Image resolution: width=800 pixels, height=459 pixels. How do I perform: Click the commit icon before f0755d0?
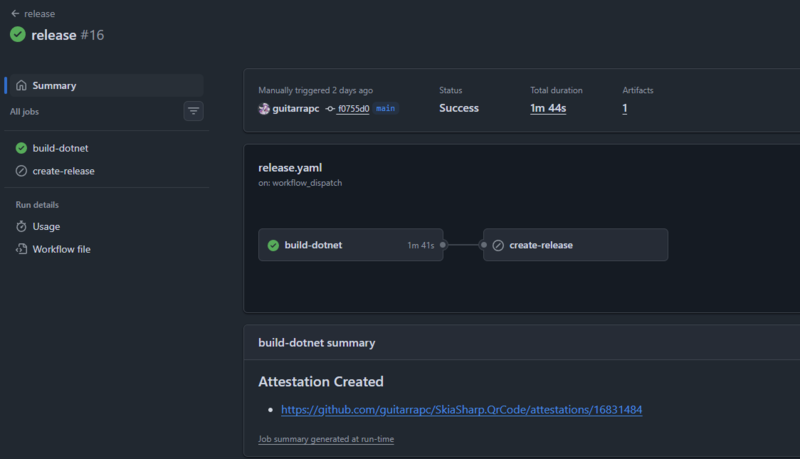(x=329, y=108)
